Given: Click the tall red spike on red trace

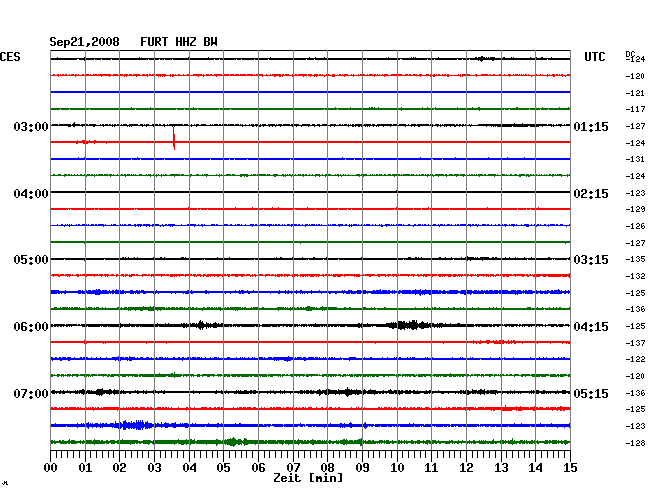Looking at the screenshot, I should click(174, 138).
